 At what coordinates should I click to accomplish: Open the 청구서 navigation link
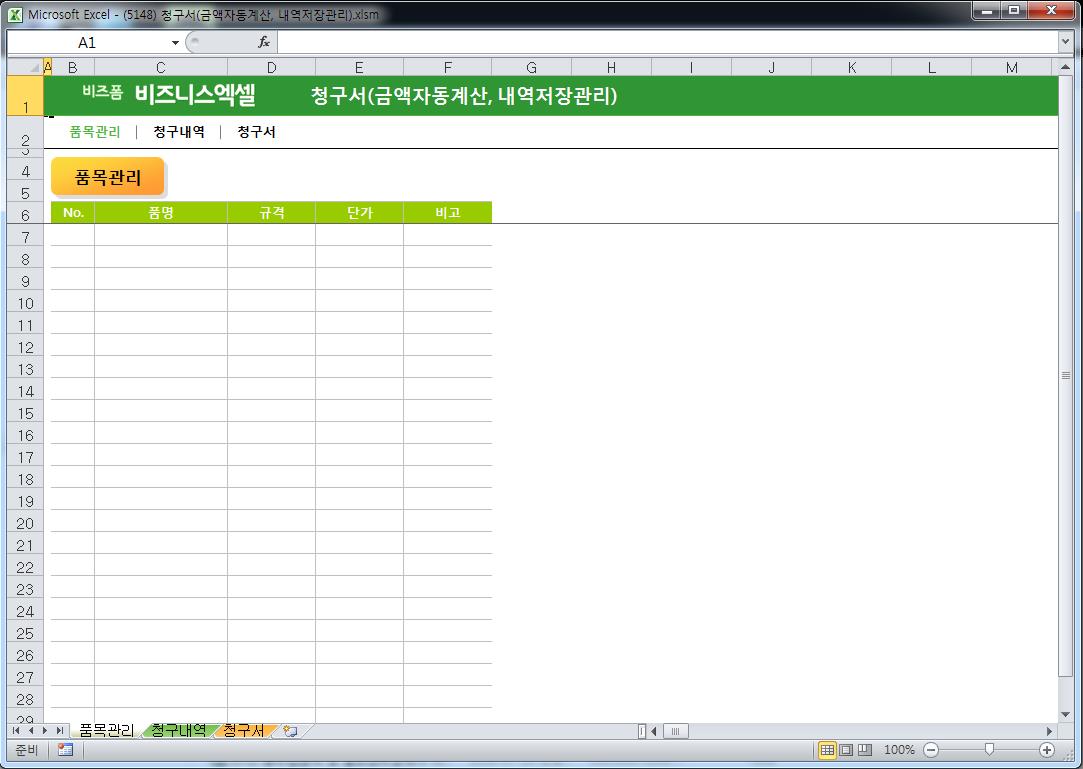tap(256, 132)
